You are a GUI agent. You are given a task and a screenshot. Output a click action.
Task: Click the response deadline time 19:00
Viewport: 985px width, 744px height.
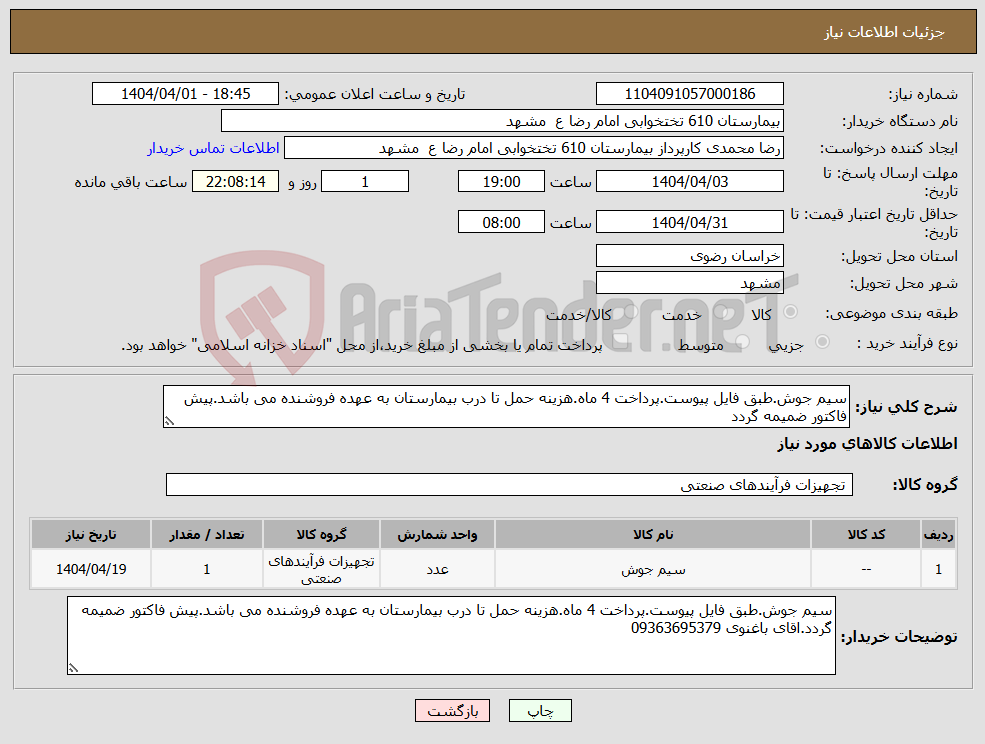501,182
